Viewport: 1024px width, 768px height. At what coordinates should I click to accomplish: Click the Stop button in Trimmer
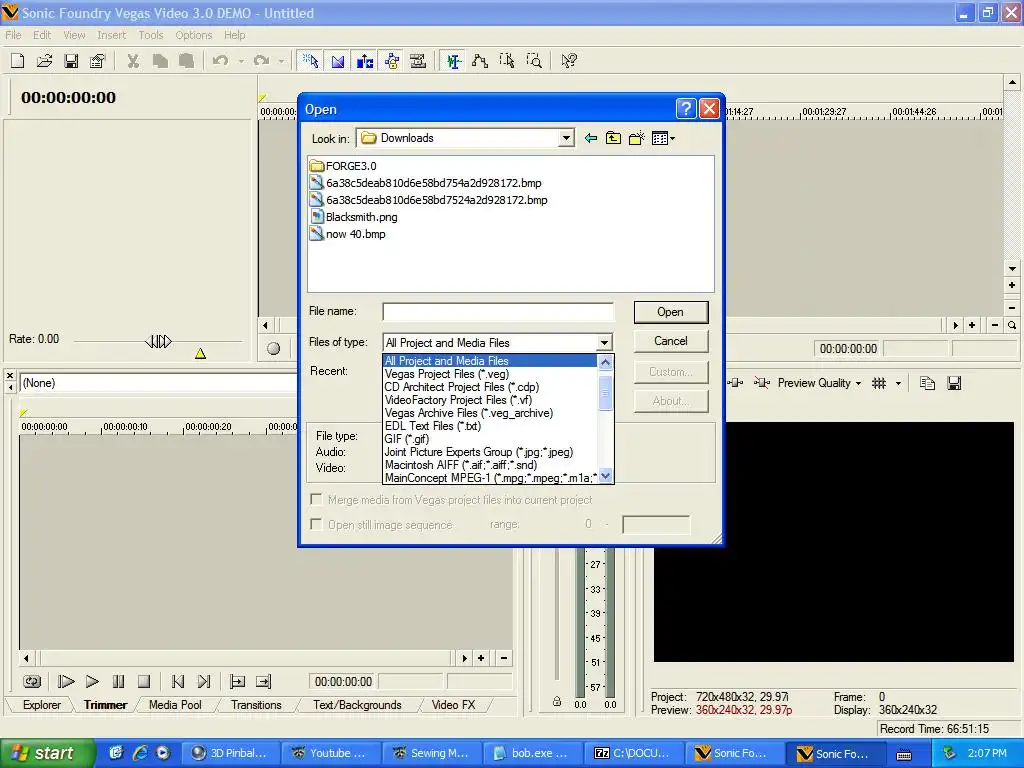tap(144, 682)
